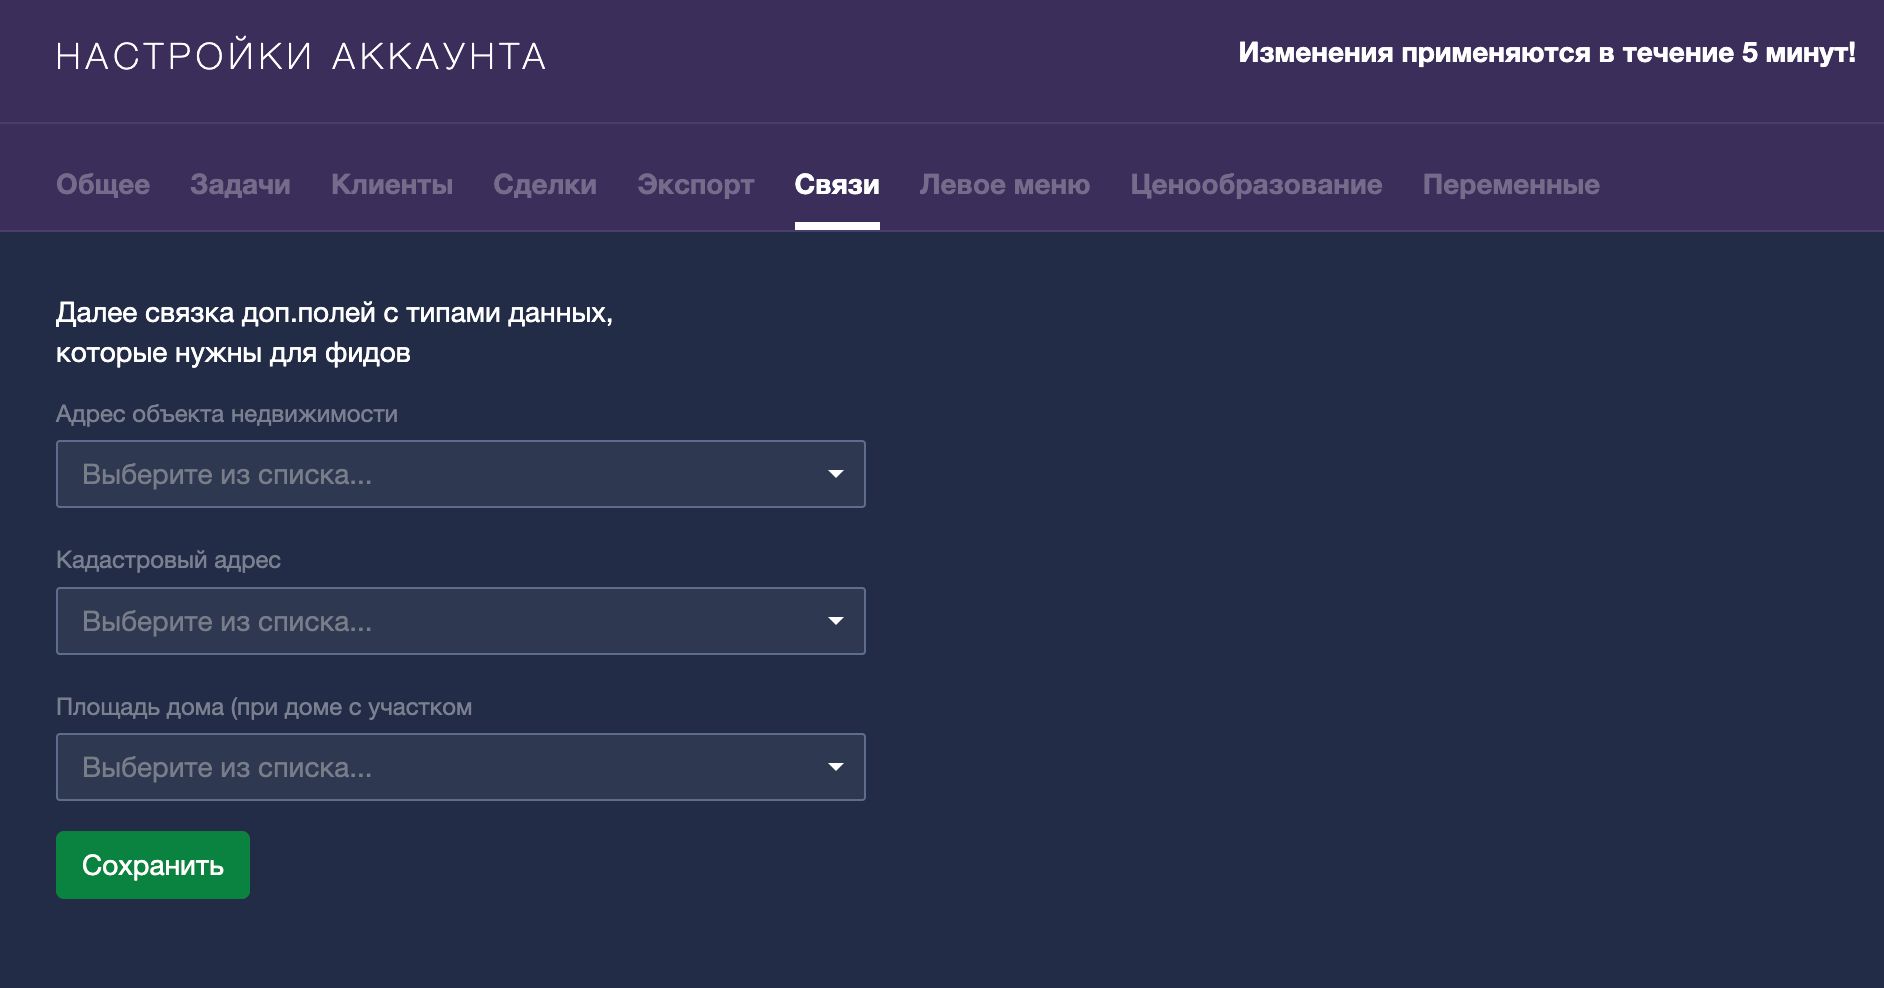
Task: Click the active Связи tab
Action: 837,185
